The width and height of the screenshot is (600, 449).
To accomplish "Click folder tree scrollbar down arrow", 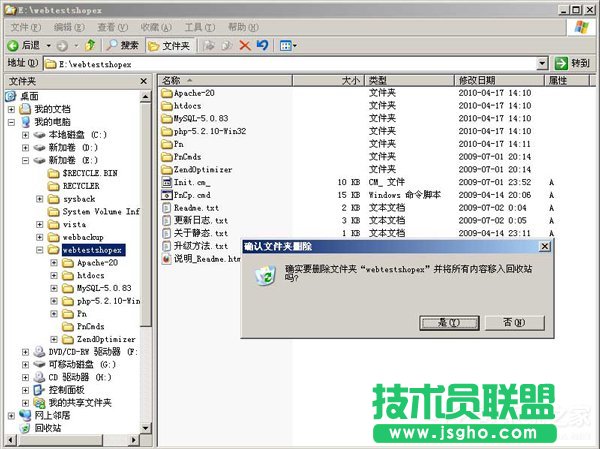I will click(x=145, y=428).
